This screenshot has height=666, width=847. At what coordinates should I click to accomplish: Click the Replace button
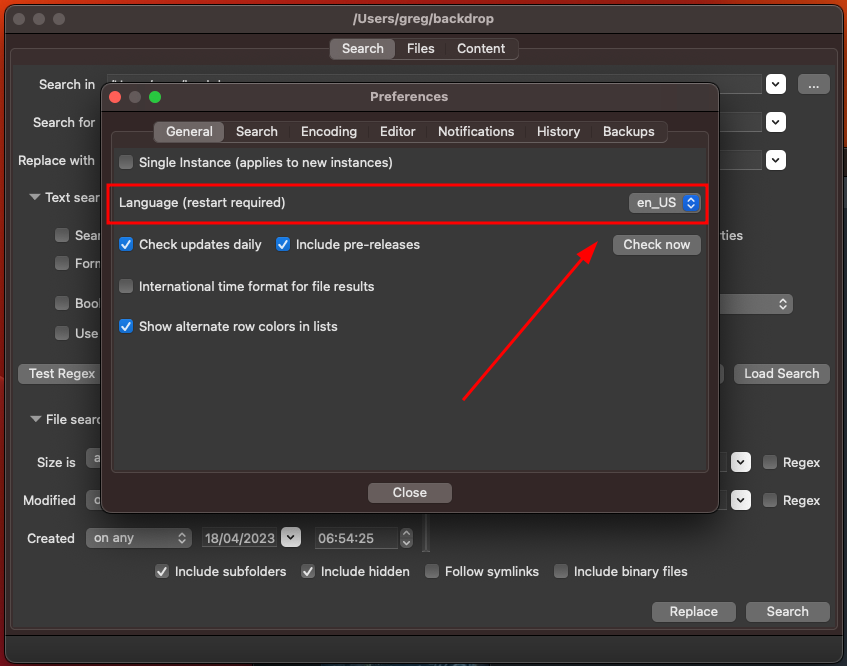coord(694,612)
